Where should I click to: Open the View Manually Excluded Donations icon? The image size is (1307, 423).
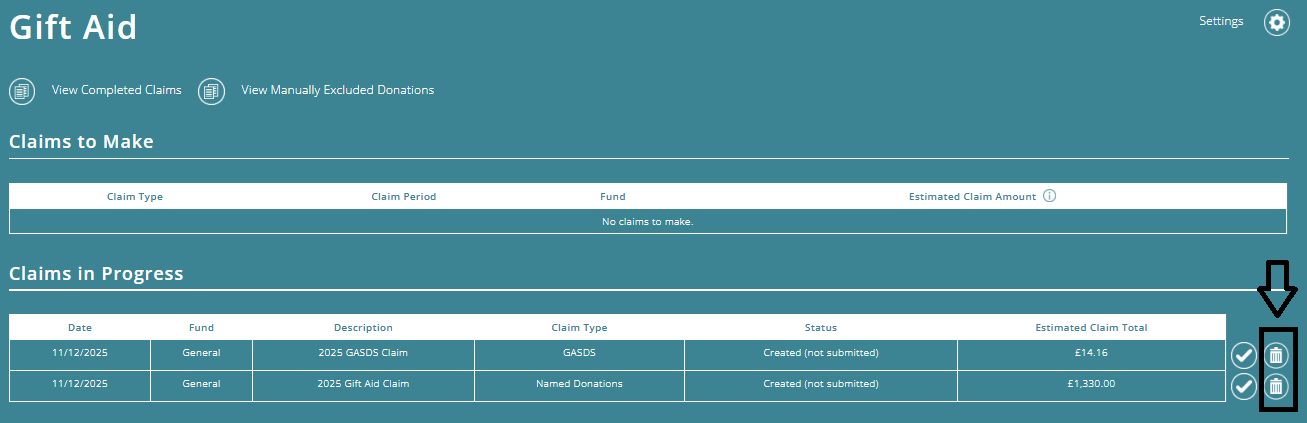click(211, 91)
